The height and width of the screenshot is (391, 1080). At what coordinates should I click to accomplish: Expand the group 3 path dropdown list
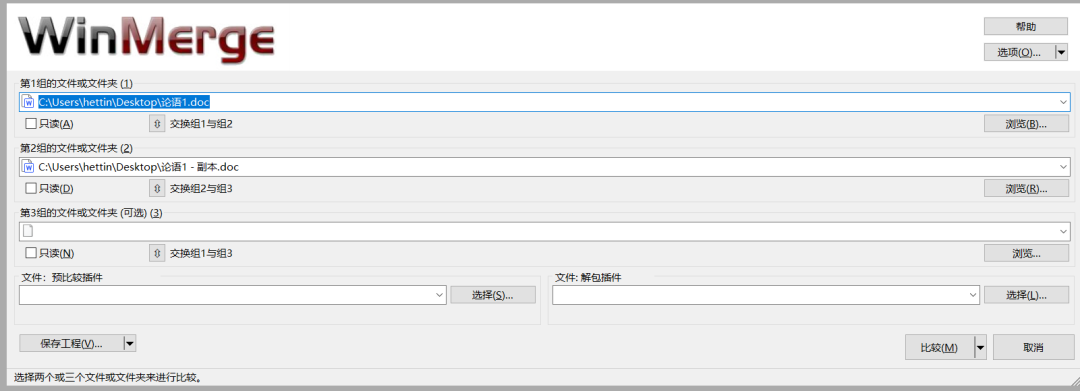pos(1063,231)
